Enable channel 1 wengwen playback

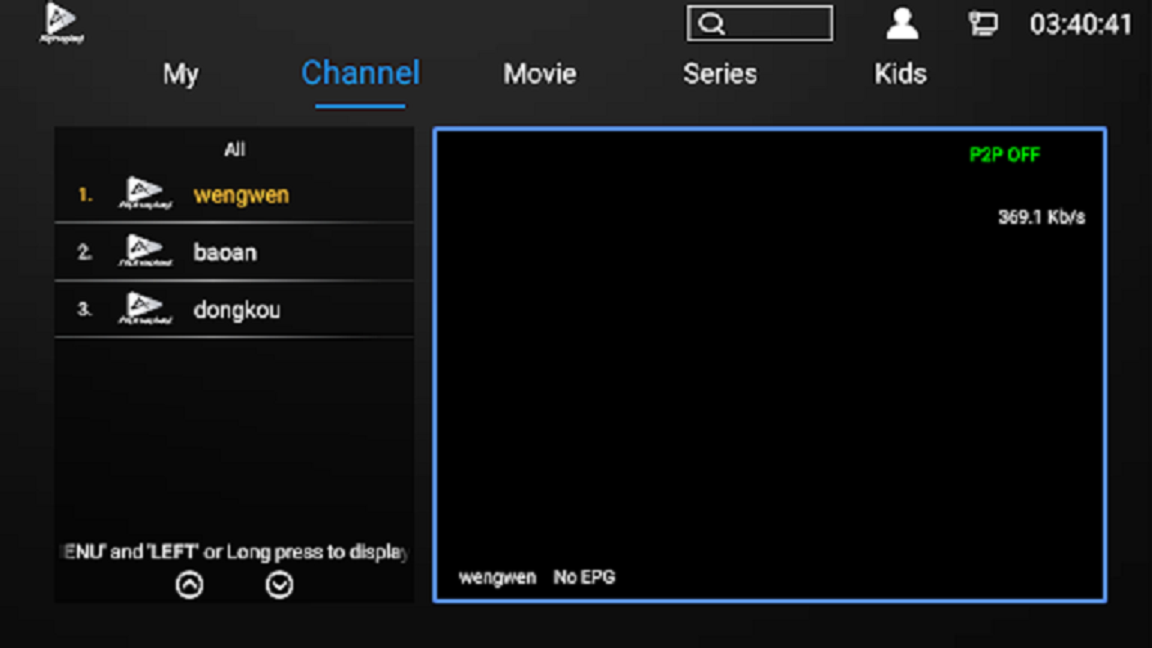(240, 197)
